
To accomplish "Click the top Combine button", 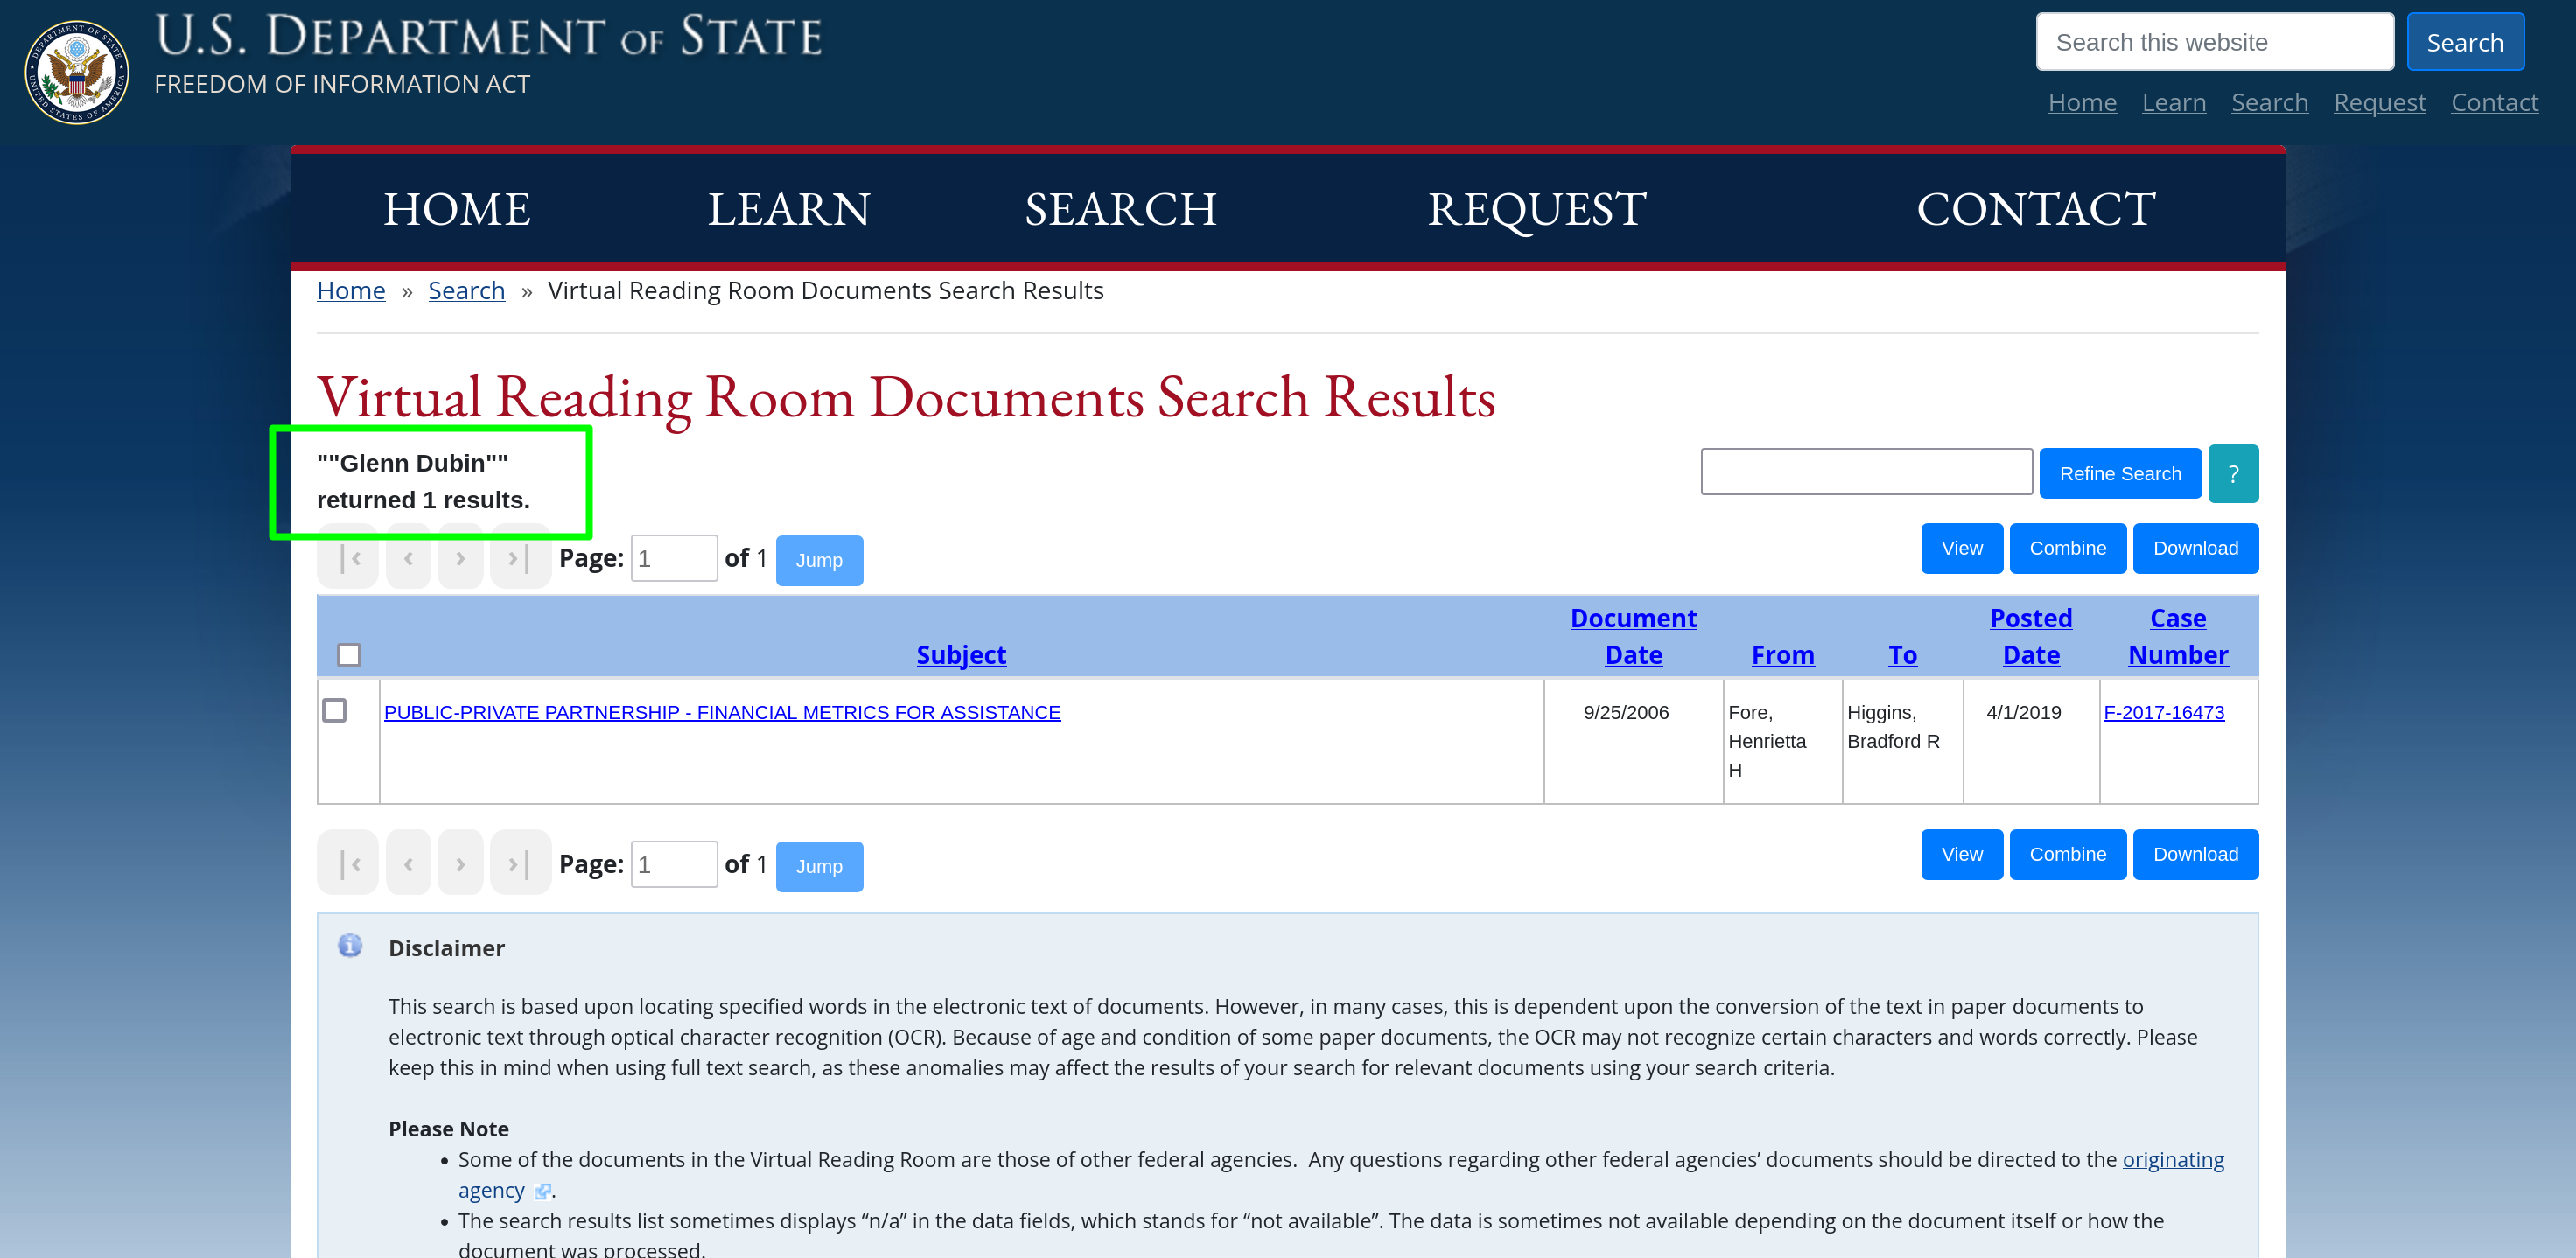I will (2067, 548).
